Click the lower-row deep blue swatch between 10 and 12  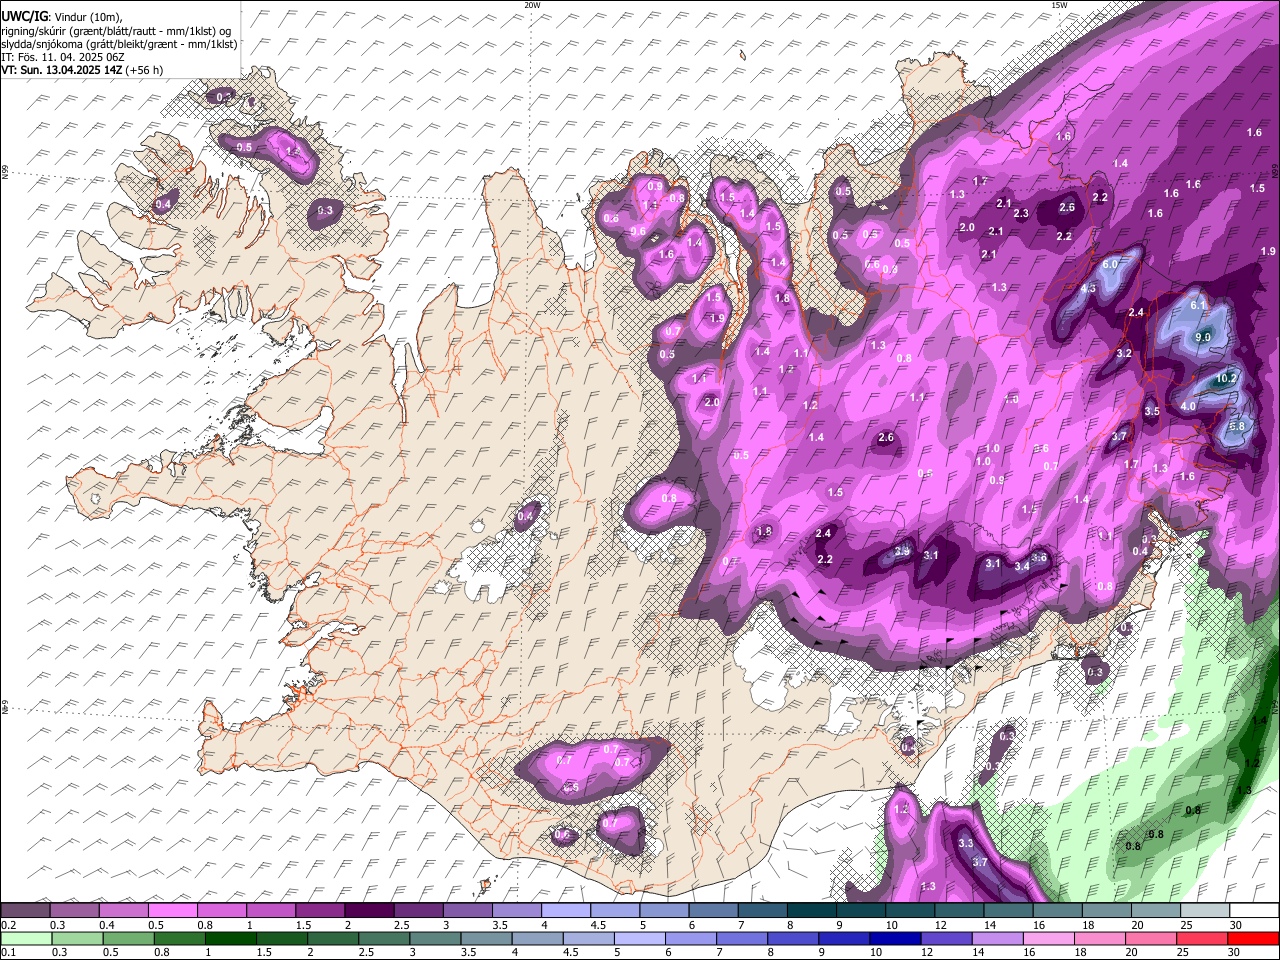click(x=893, y=938)
